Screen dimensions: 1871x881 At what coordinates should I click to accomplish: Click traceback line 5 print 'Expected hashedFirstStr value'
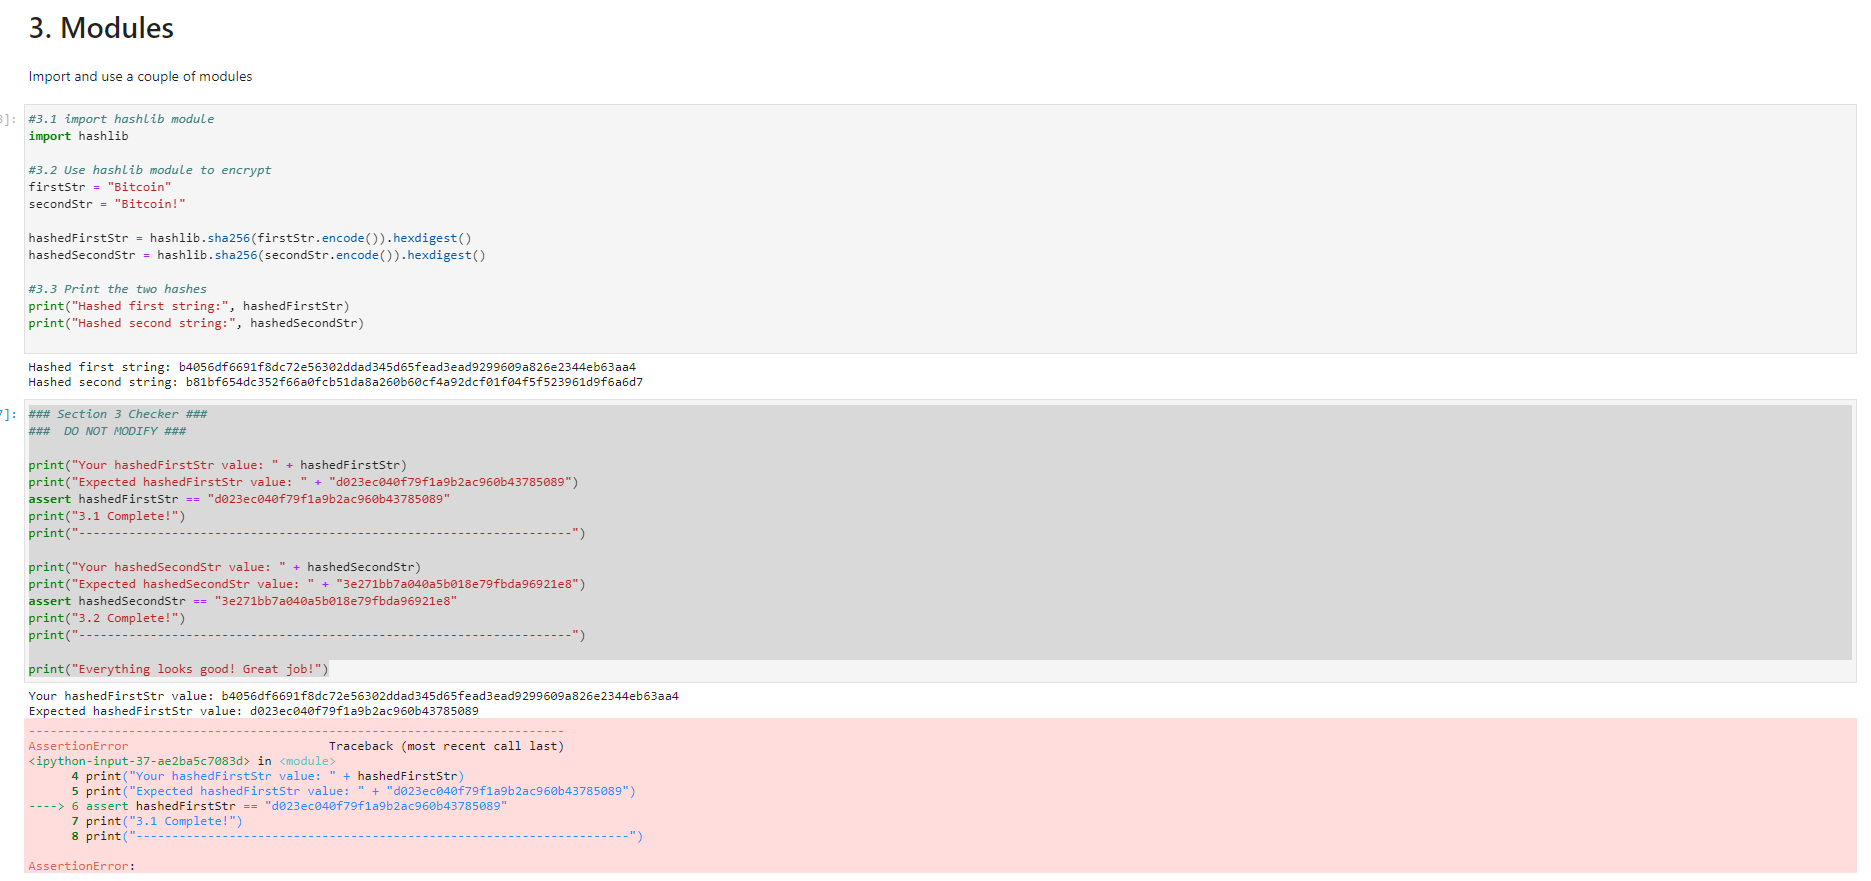click(x=354, y=791)
